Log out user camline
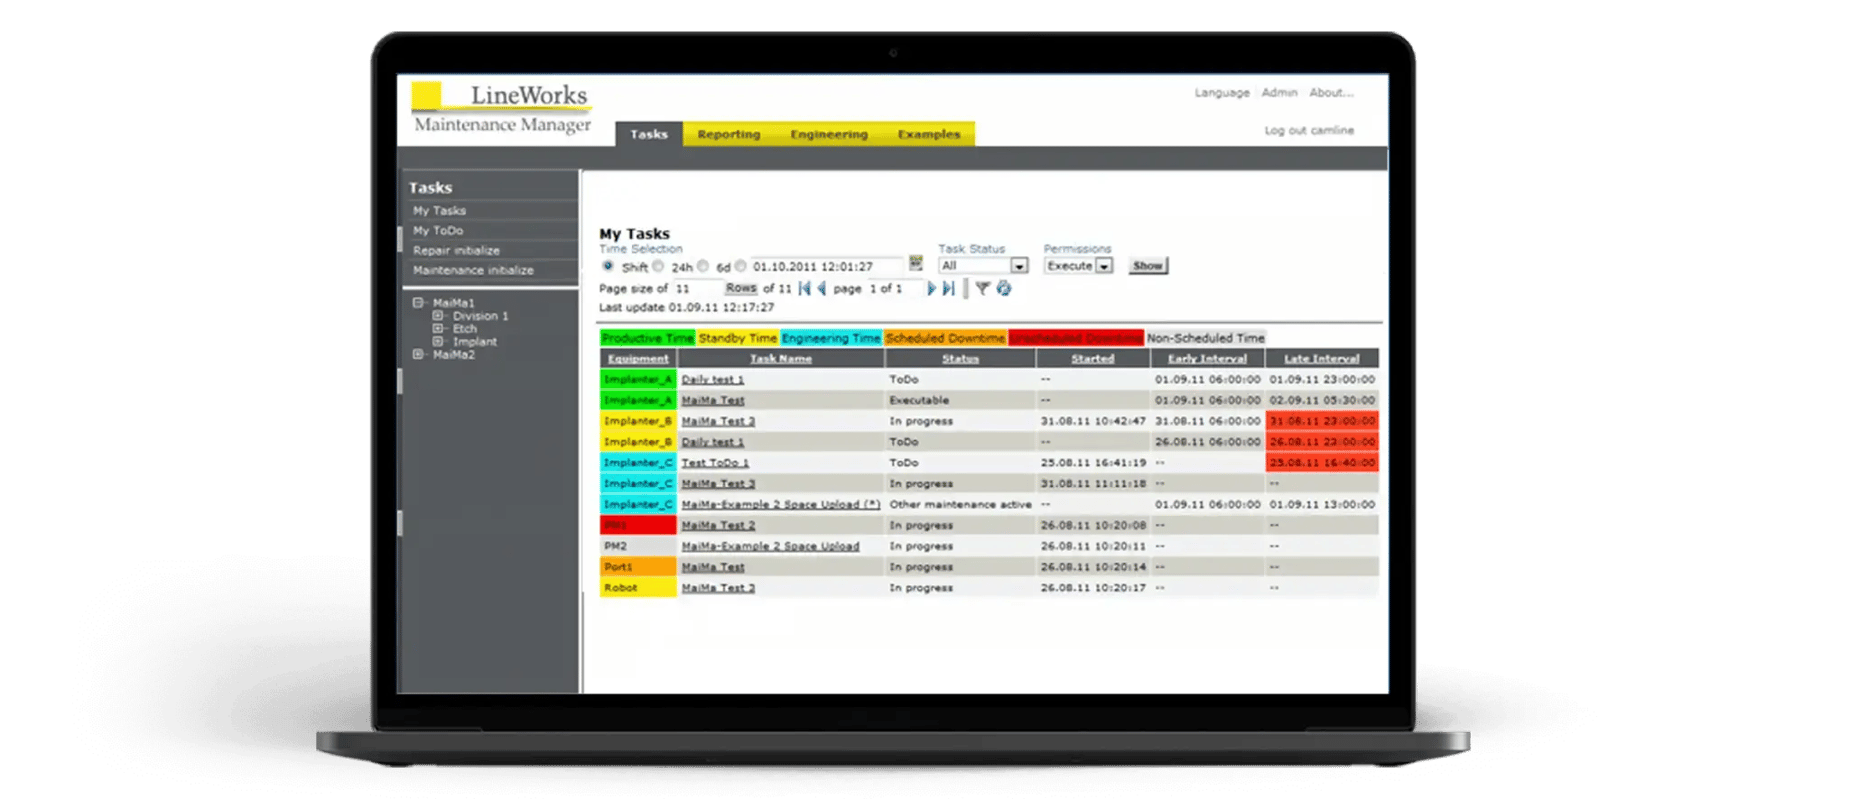 tap(1309, 130)
